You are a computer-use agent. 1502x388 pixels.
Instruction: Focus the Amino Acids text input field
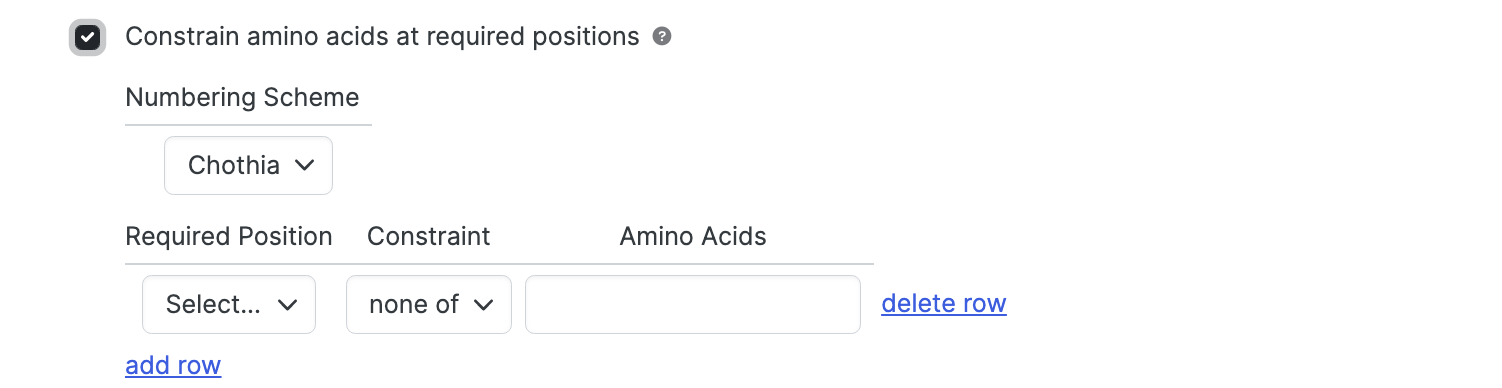click(693, 304)
